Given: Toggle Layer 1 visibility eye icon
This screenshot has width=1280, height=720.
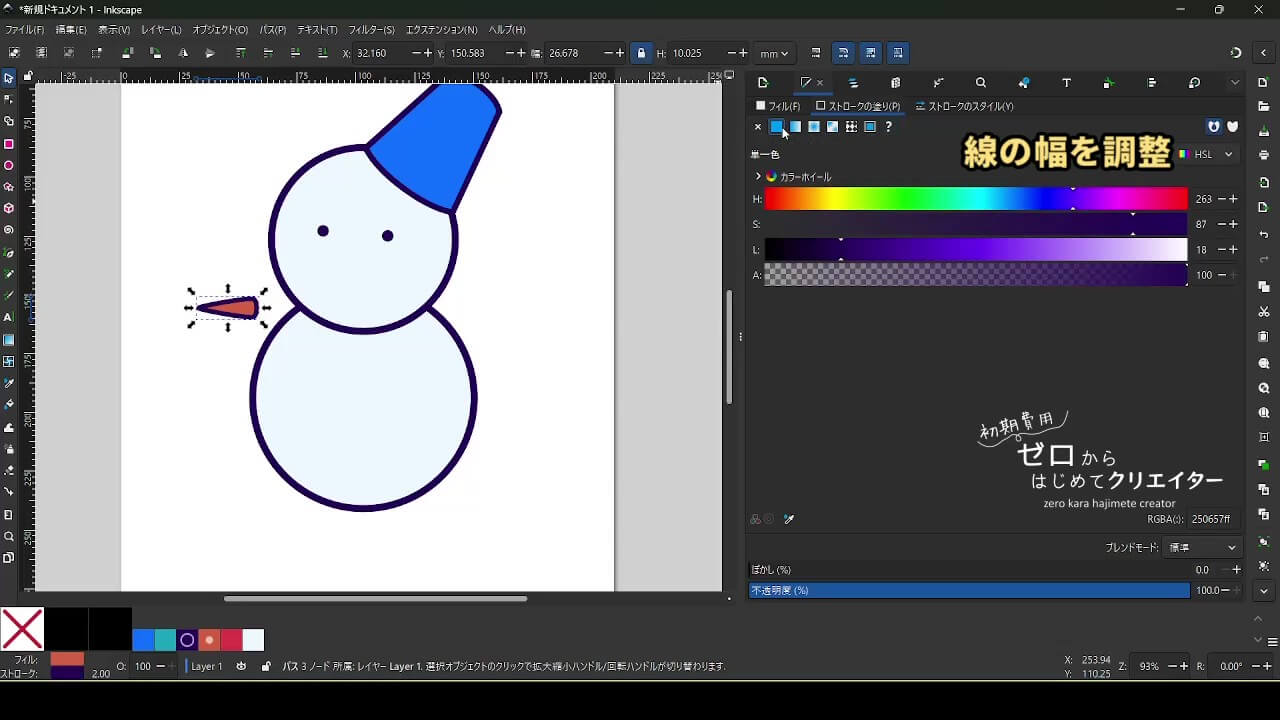Looking at the screenshot, I should [241, 666].
